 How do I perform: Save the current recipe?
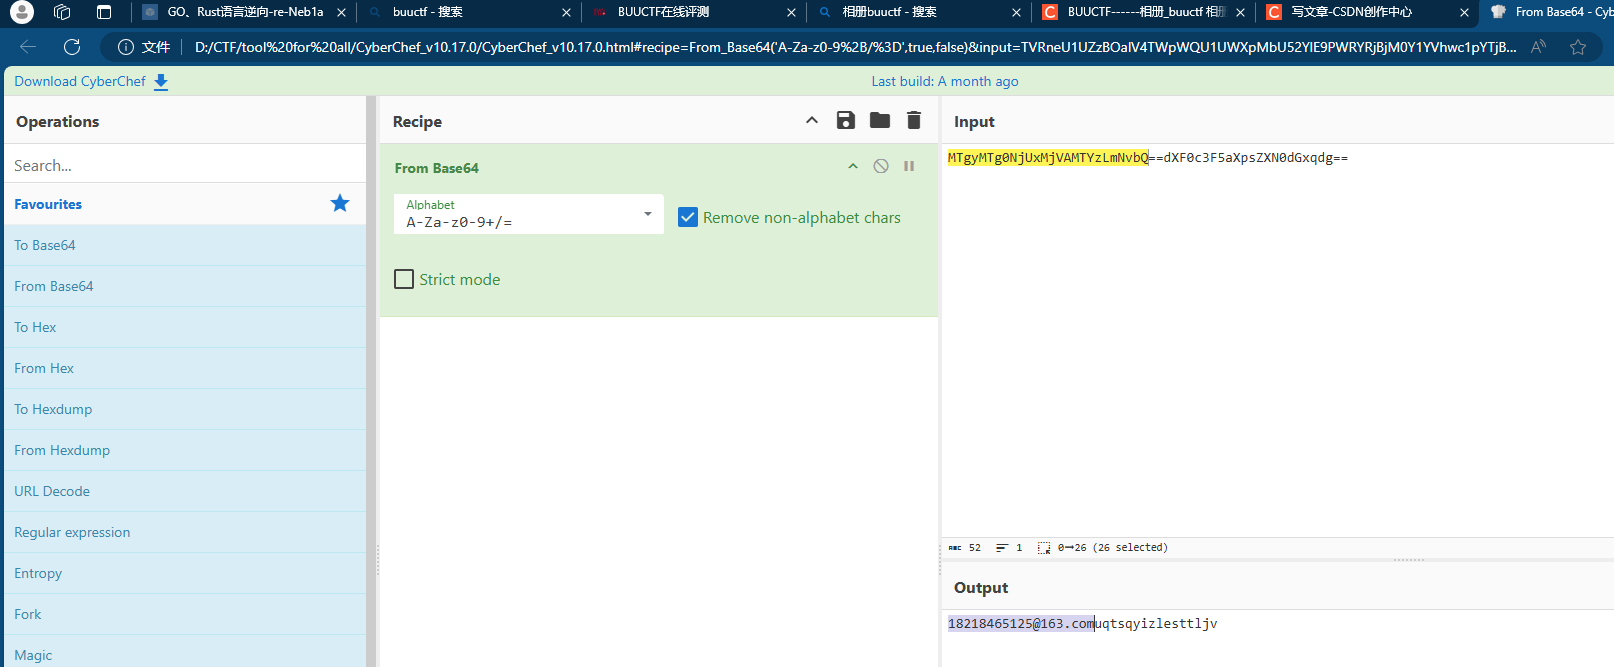coord(845,120)
